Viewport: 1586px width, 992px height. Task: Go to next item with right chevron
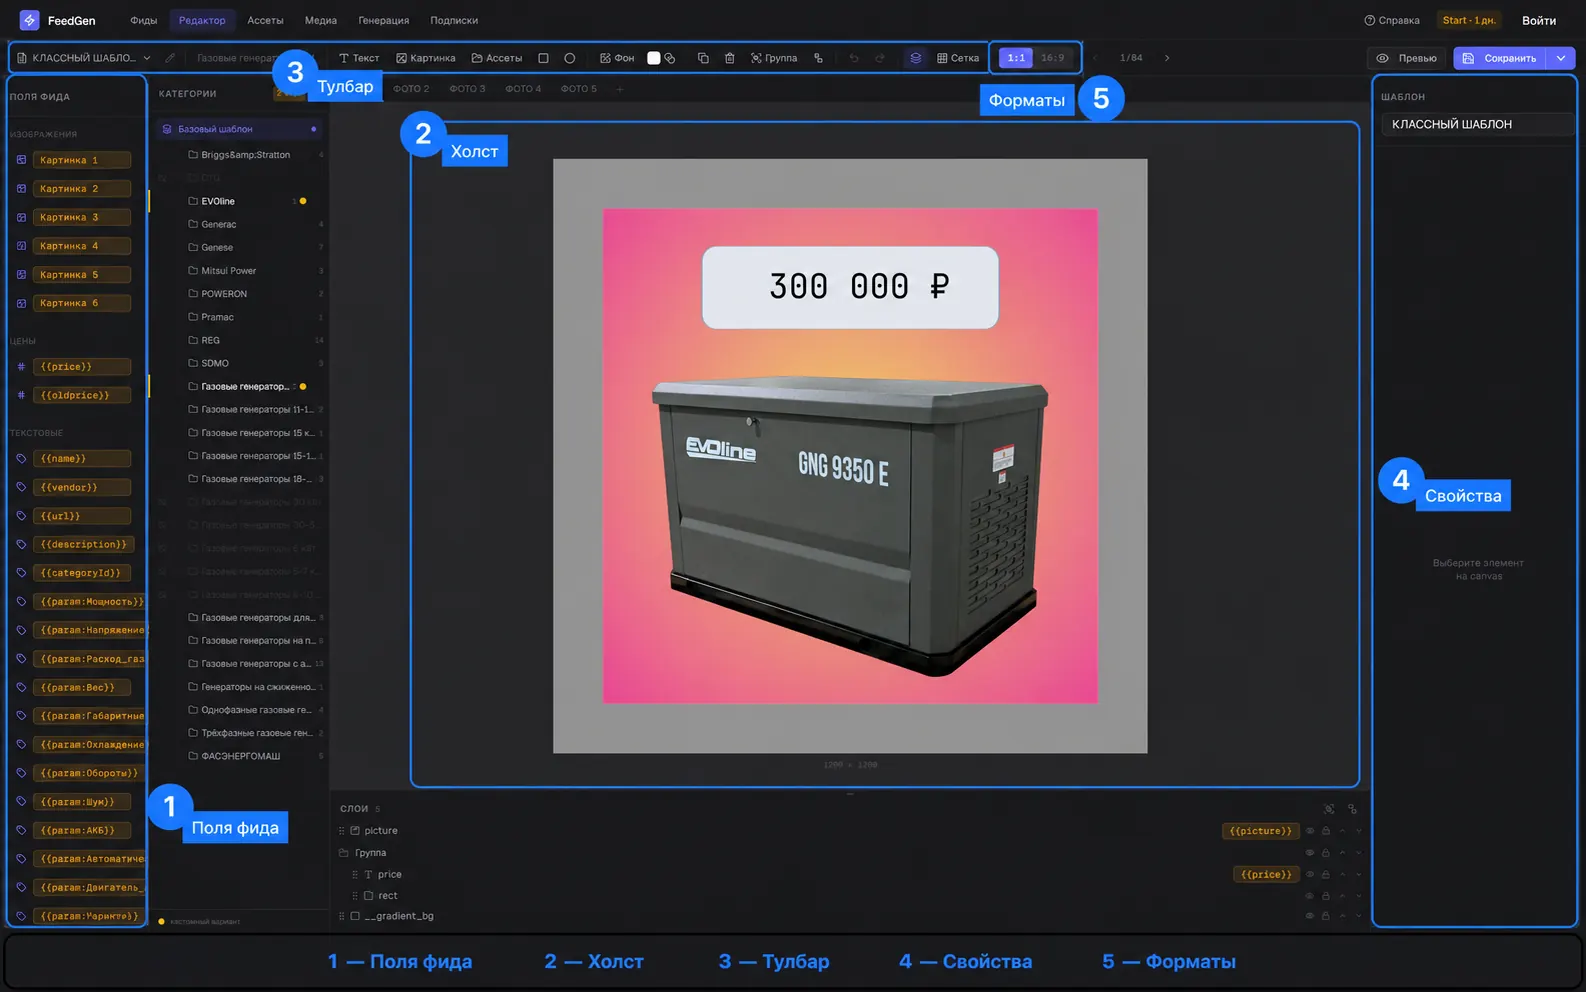pos(1167,58)
